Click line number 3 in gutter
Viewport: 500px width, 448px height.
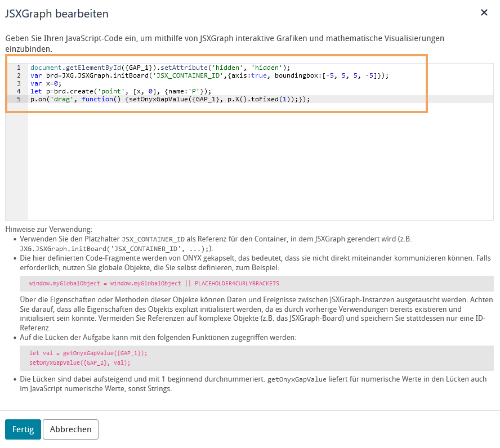click(19, 83)
